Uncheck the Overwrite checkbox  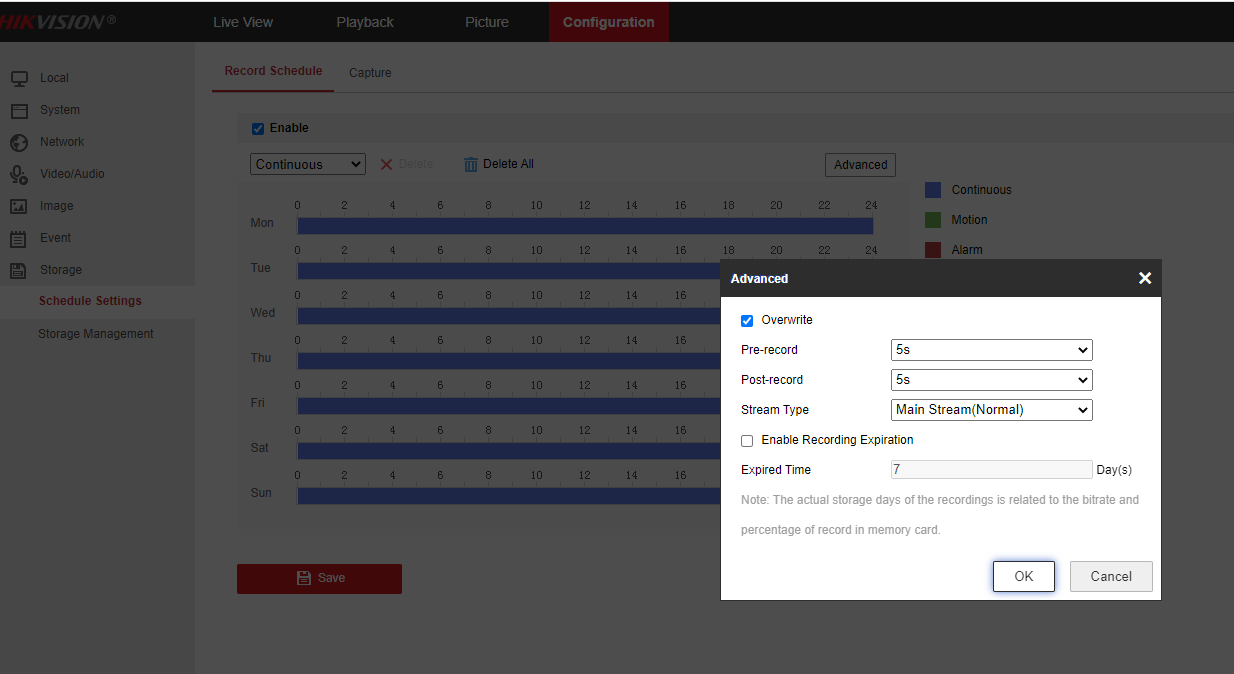click(x=747, y=321)
